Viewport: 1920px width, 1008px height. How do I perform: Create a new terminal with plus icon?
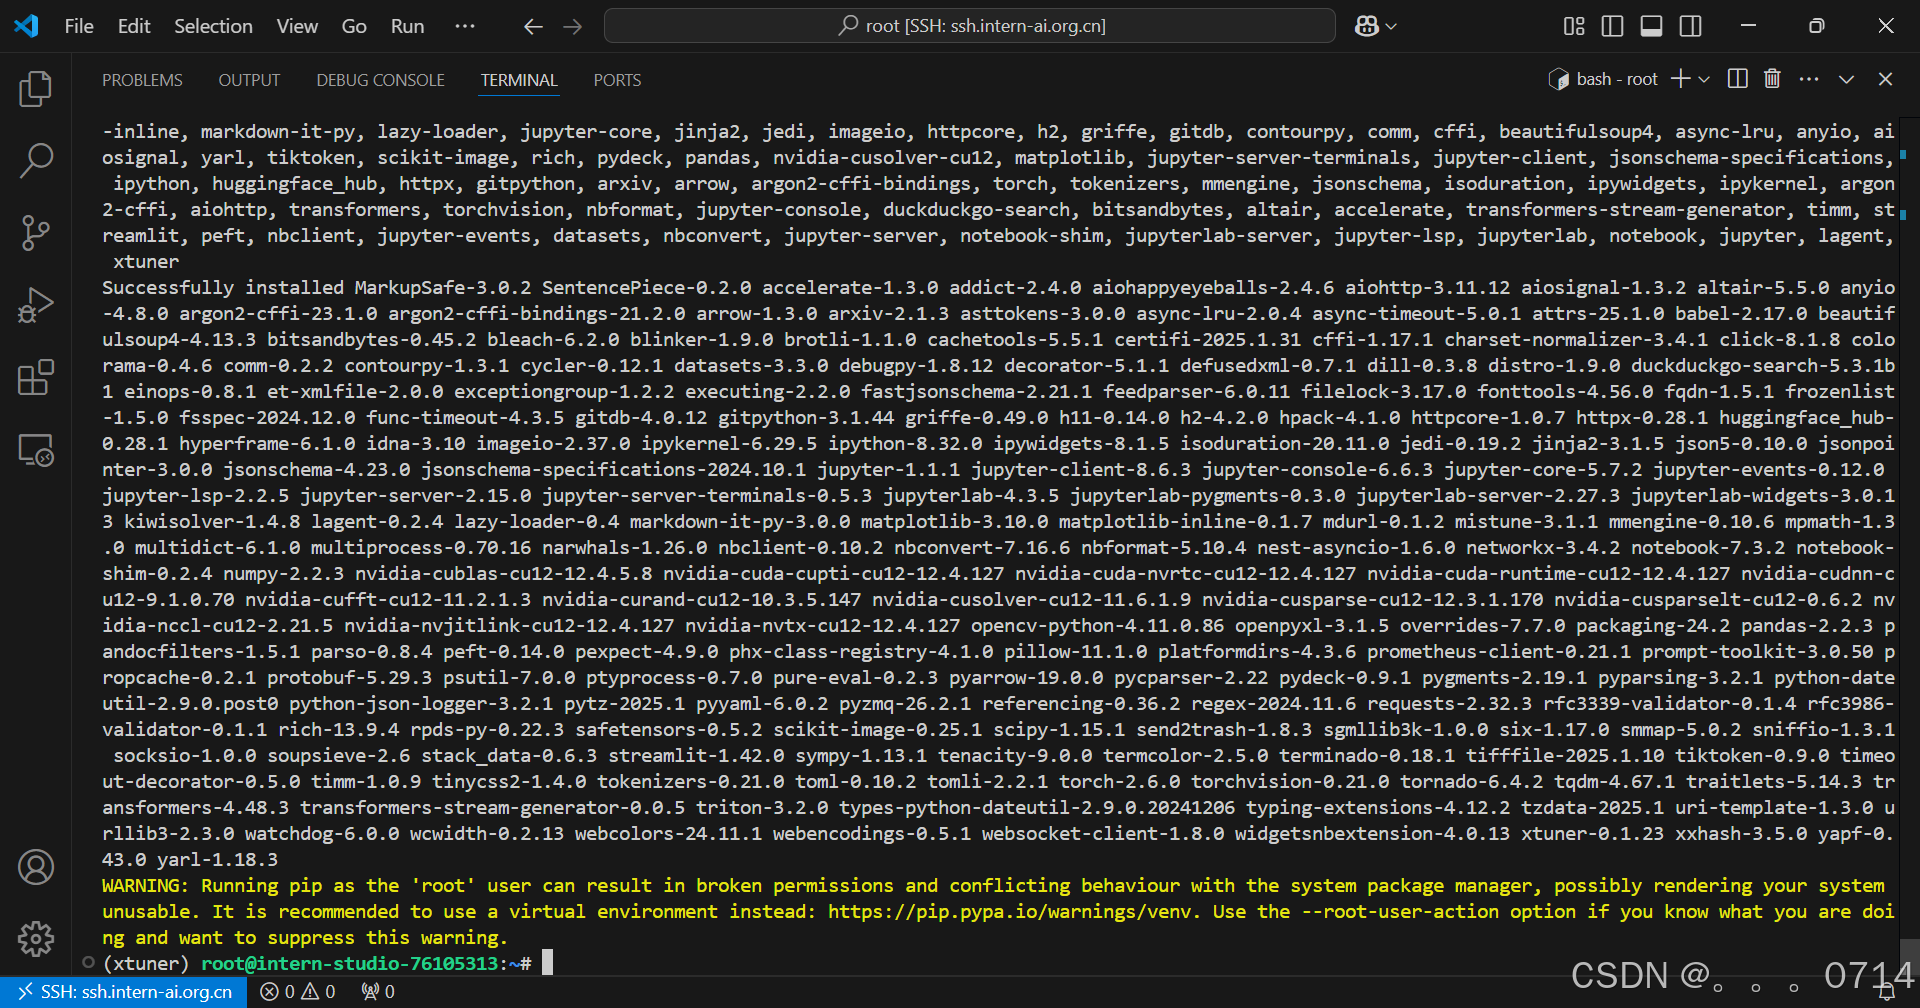click(1681, 79)
